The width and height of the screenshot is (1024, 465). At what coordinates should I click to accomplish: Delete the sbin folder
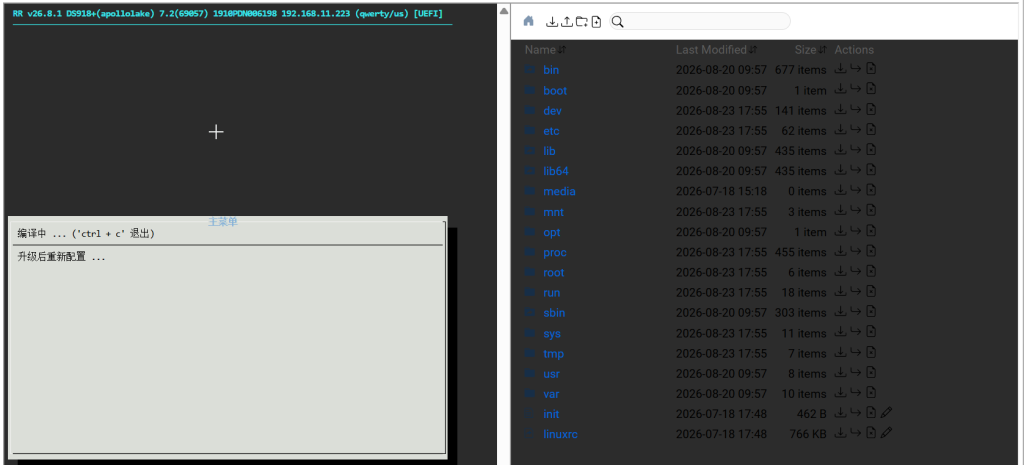(871, 312)
